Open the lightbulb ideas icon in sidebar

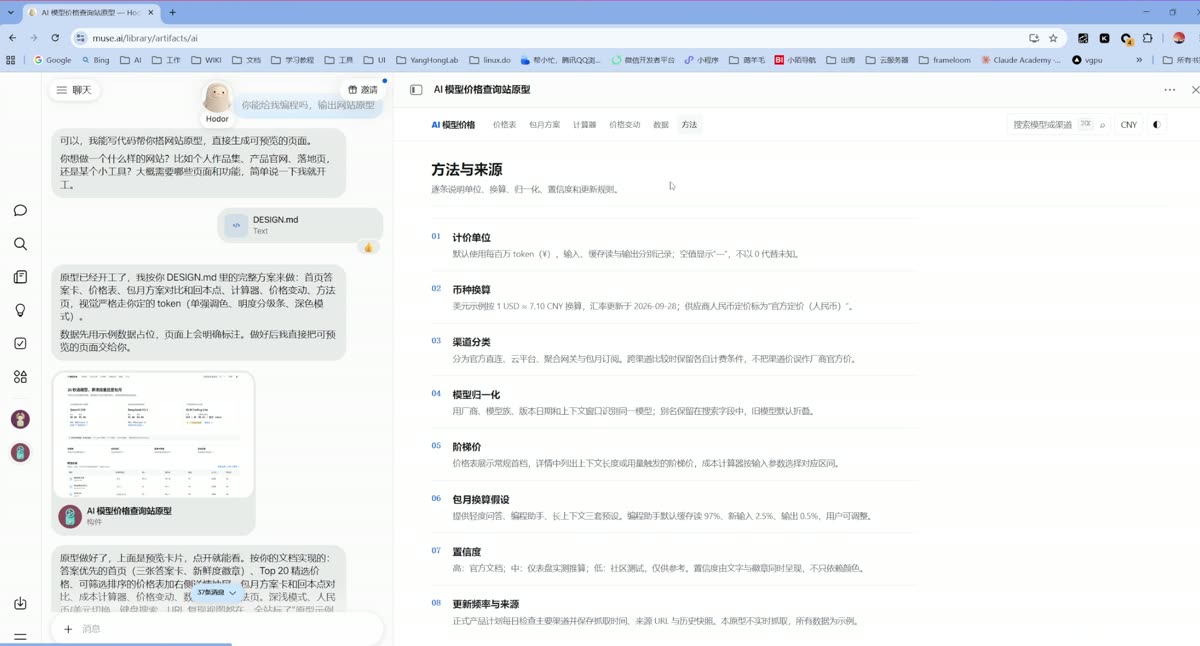[20, 310]
